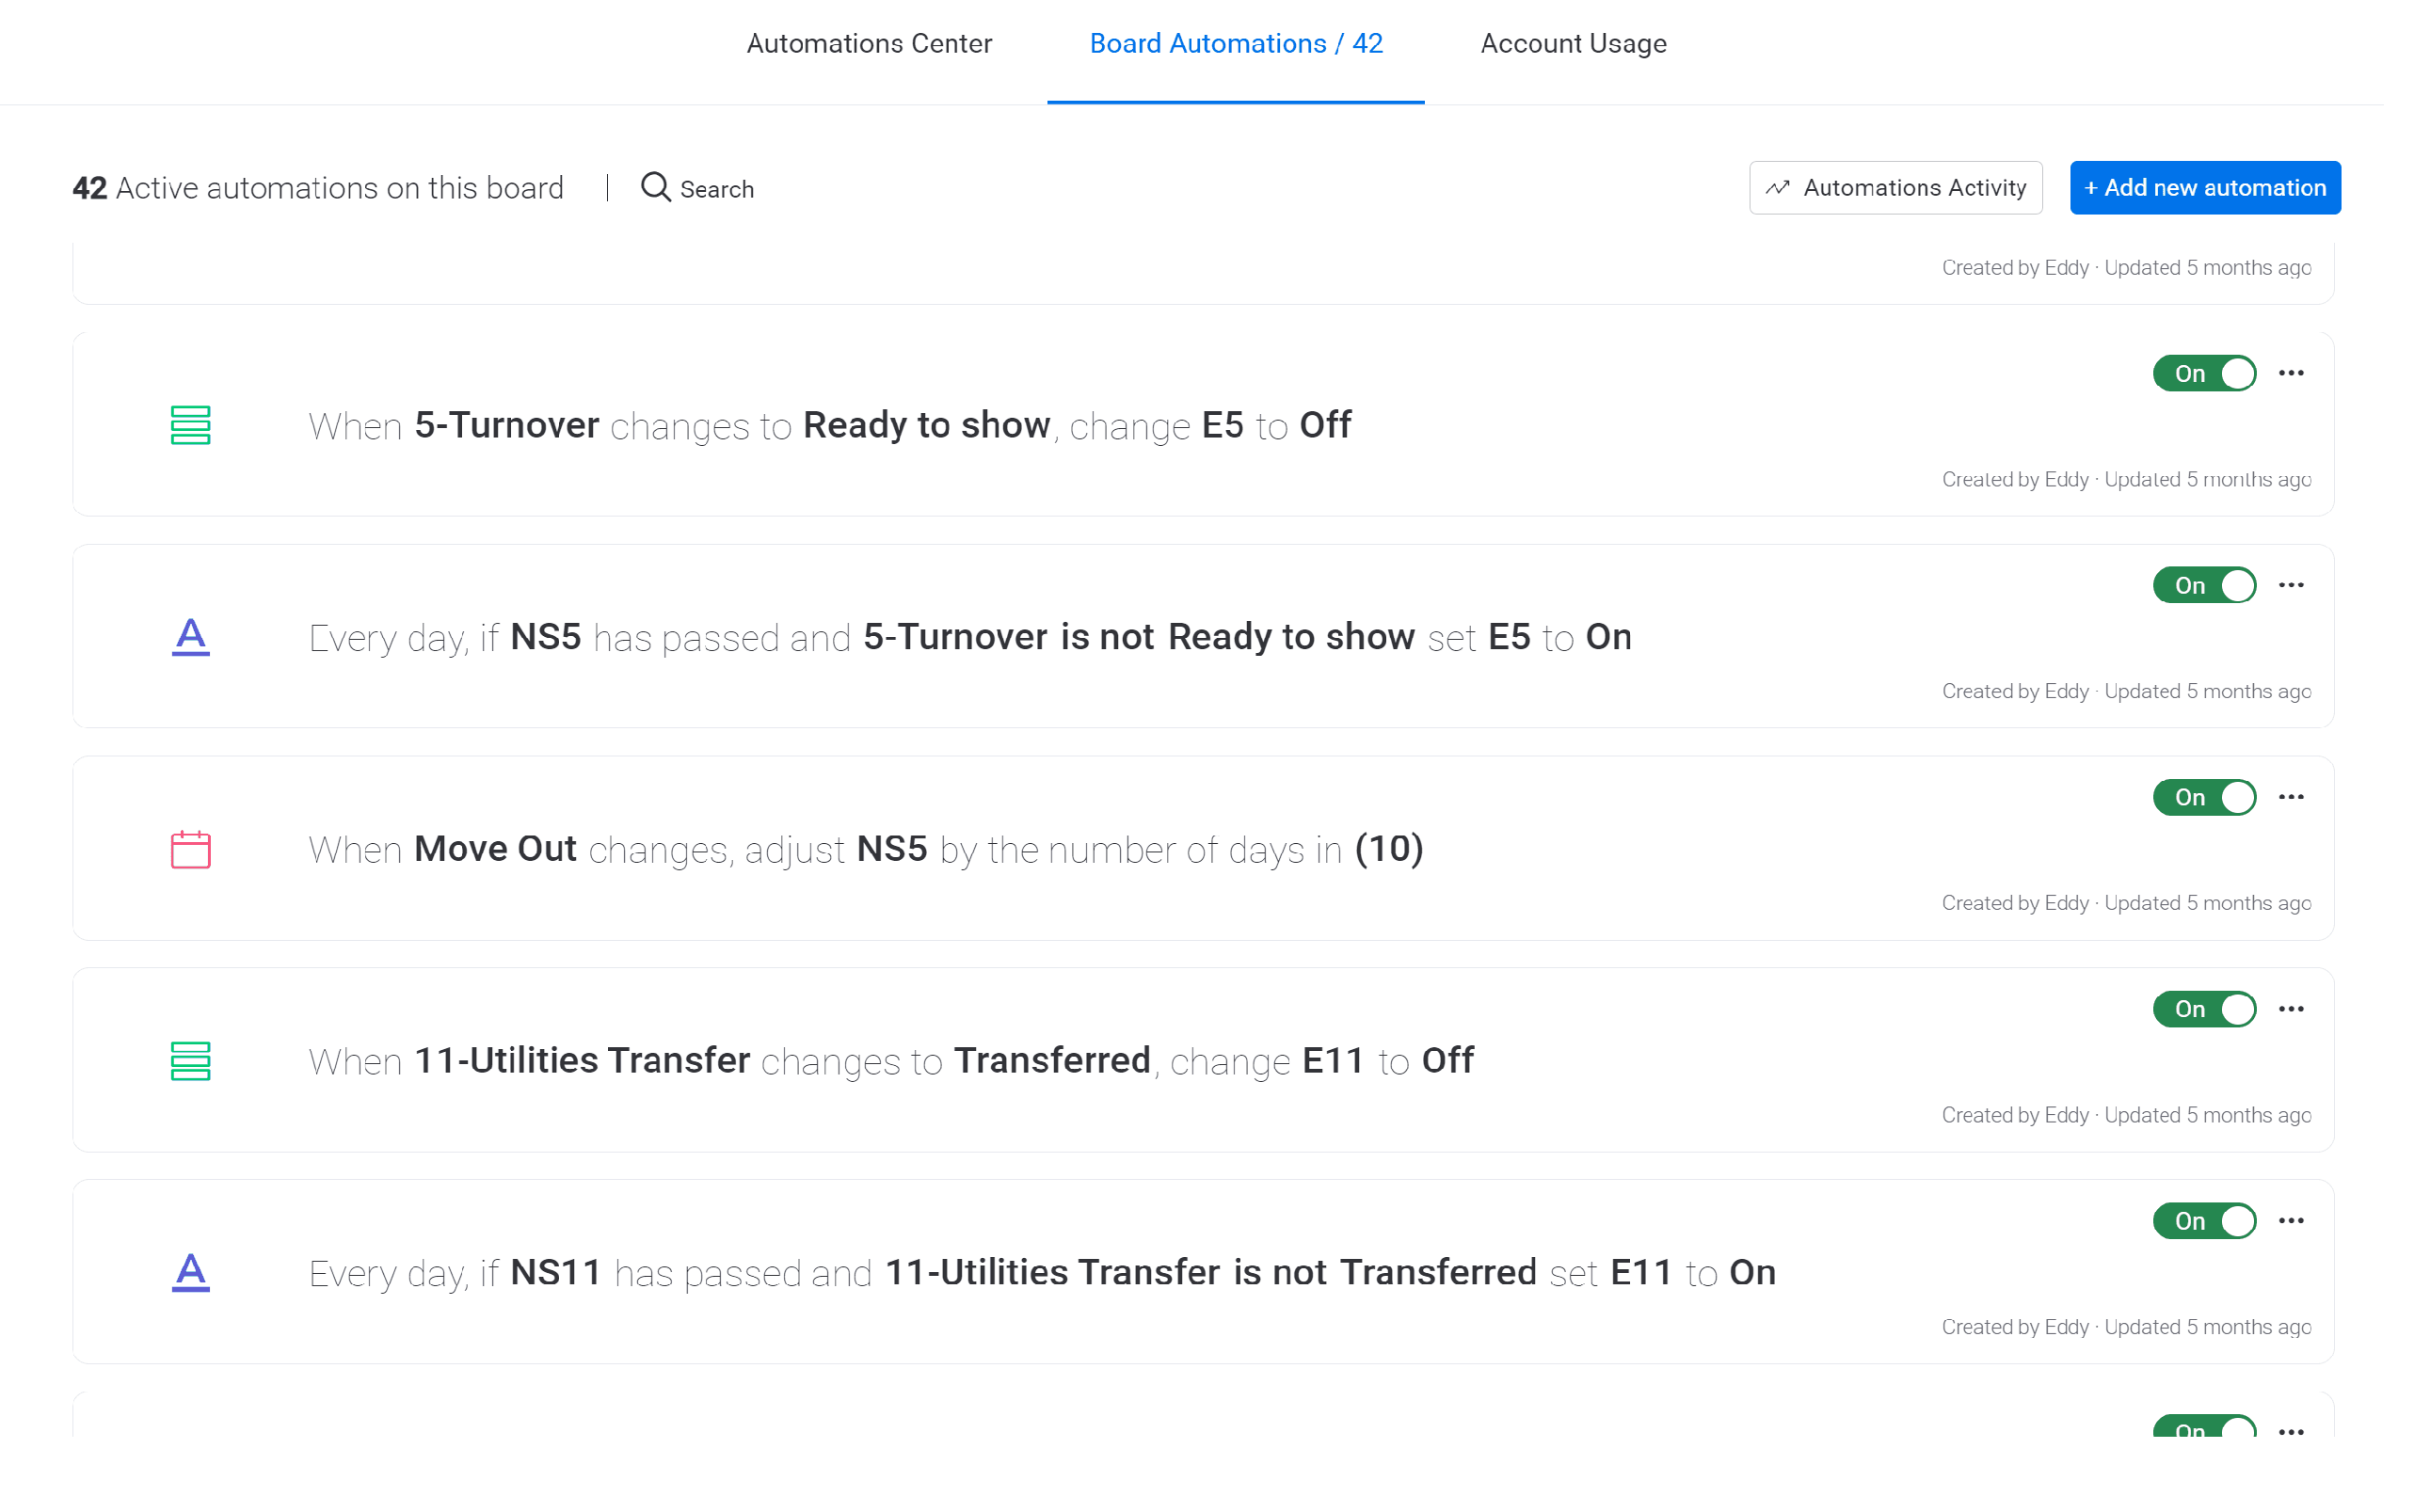Click Created by Eddy under the 11-Utilities Transferred automation
Screen dimensions: 2430x1512
[x=2015, y=1116]
